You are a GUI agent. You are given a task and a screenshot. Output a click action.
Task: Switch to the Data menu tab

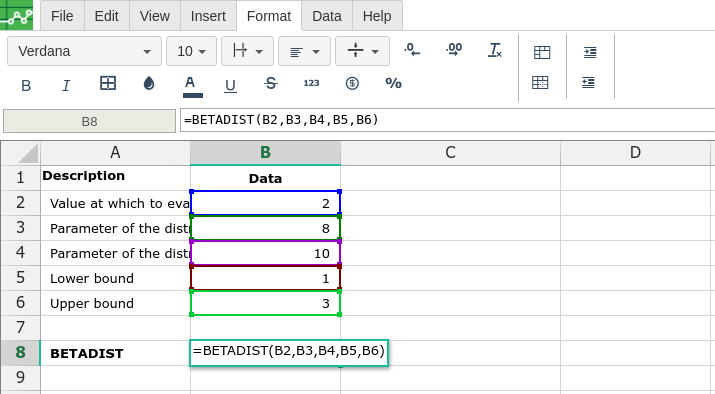pos(327,16)
